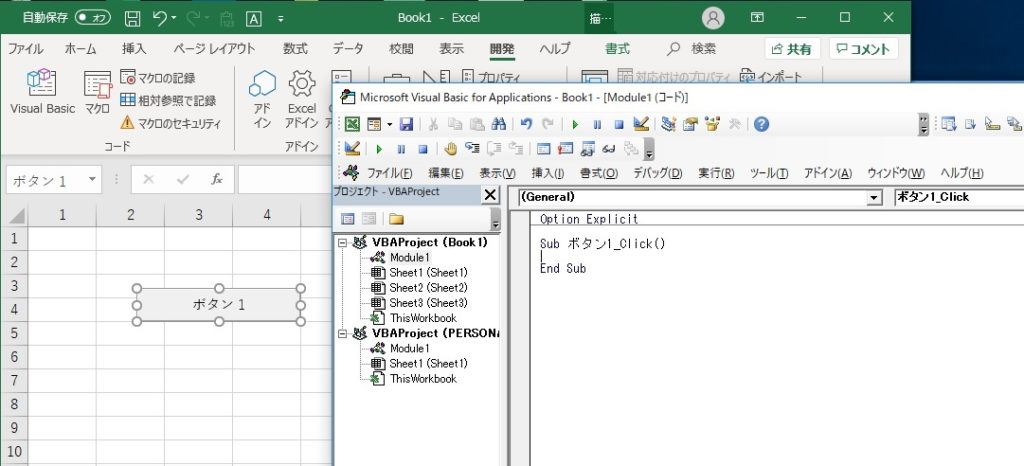
Task: Switch to the 挿入 ribbon tab in Excel
Action: (x=134, y=49)
